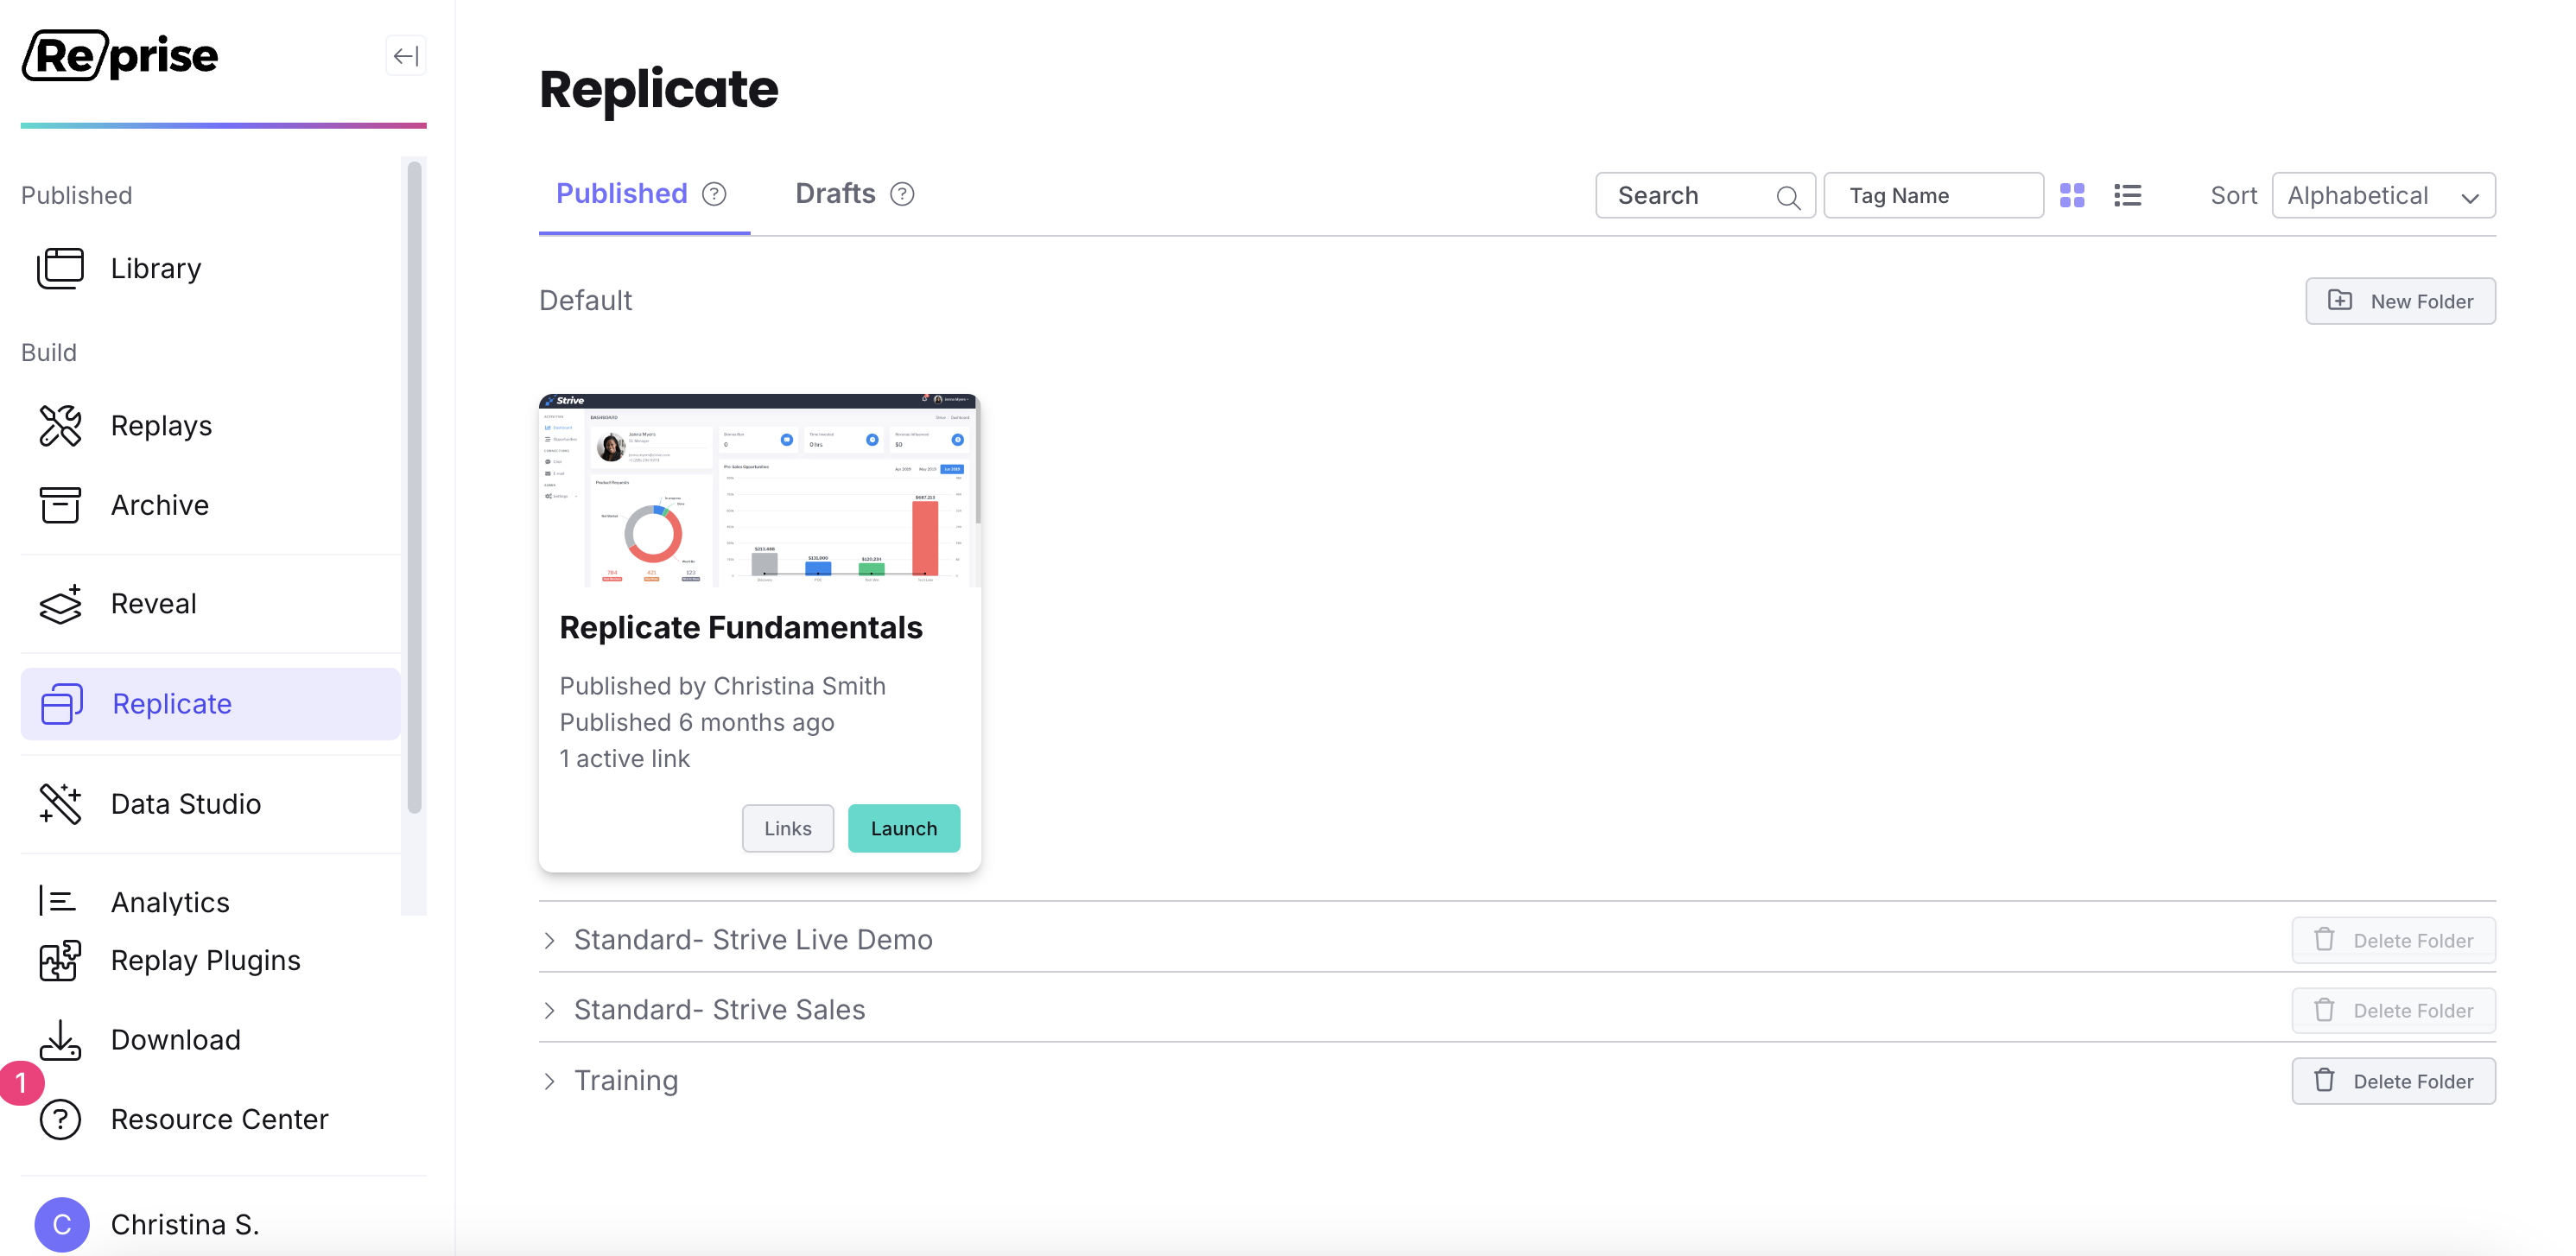Viewport: 2576px width, 1256px height.
Task: Click the New Folder plus icon
Action: pyautogui.click(x=2340, y=300)
